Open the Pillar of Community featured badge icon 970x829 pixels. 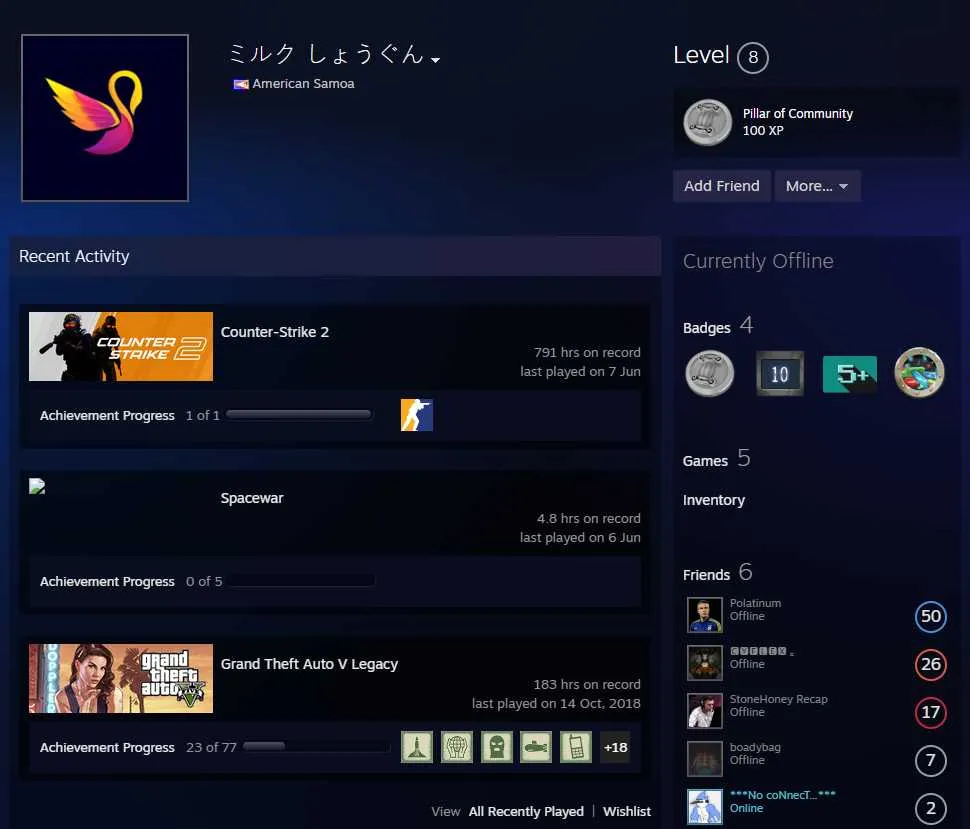[707, 122]
